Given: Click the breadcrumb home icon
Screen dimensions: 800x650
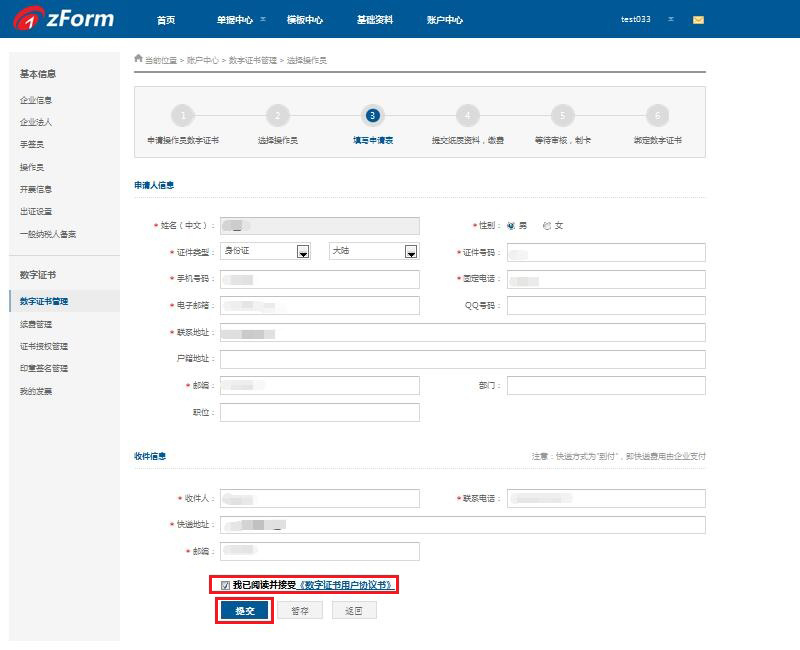Looking at the screenshot, I should pyautogui.click(x=138, y=59).
